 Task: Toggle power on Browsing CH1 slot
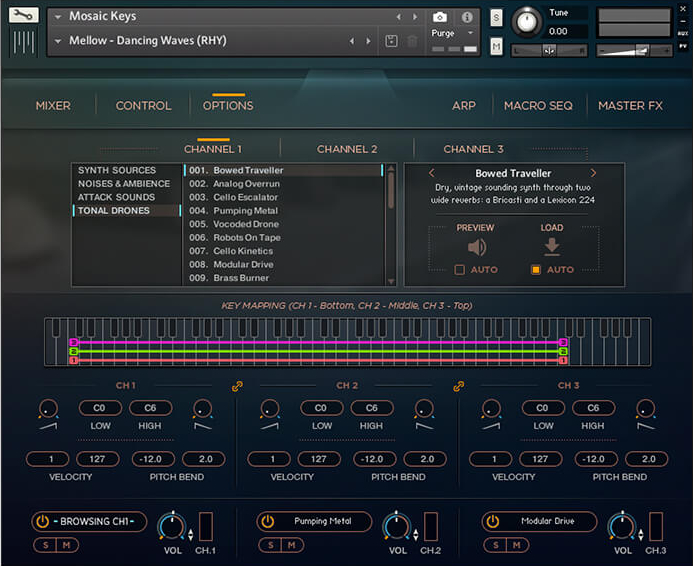(x=42, y=522)
